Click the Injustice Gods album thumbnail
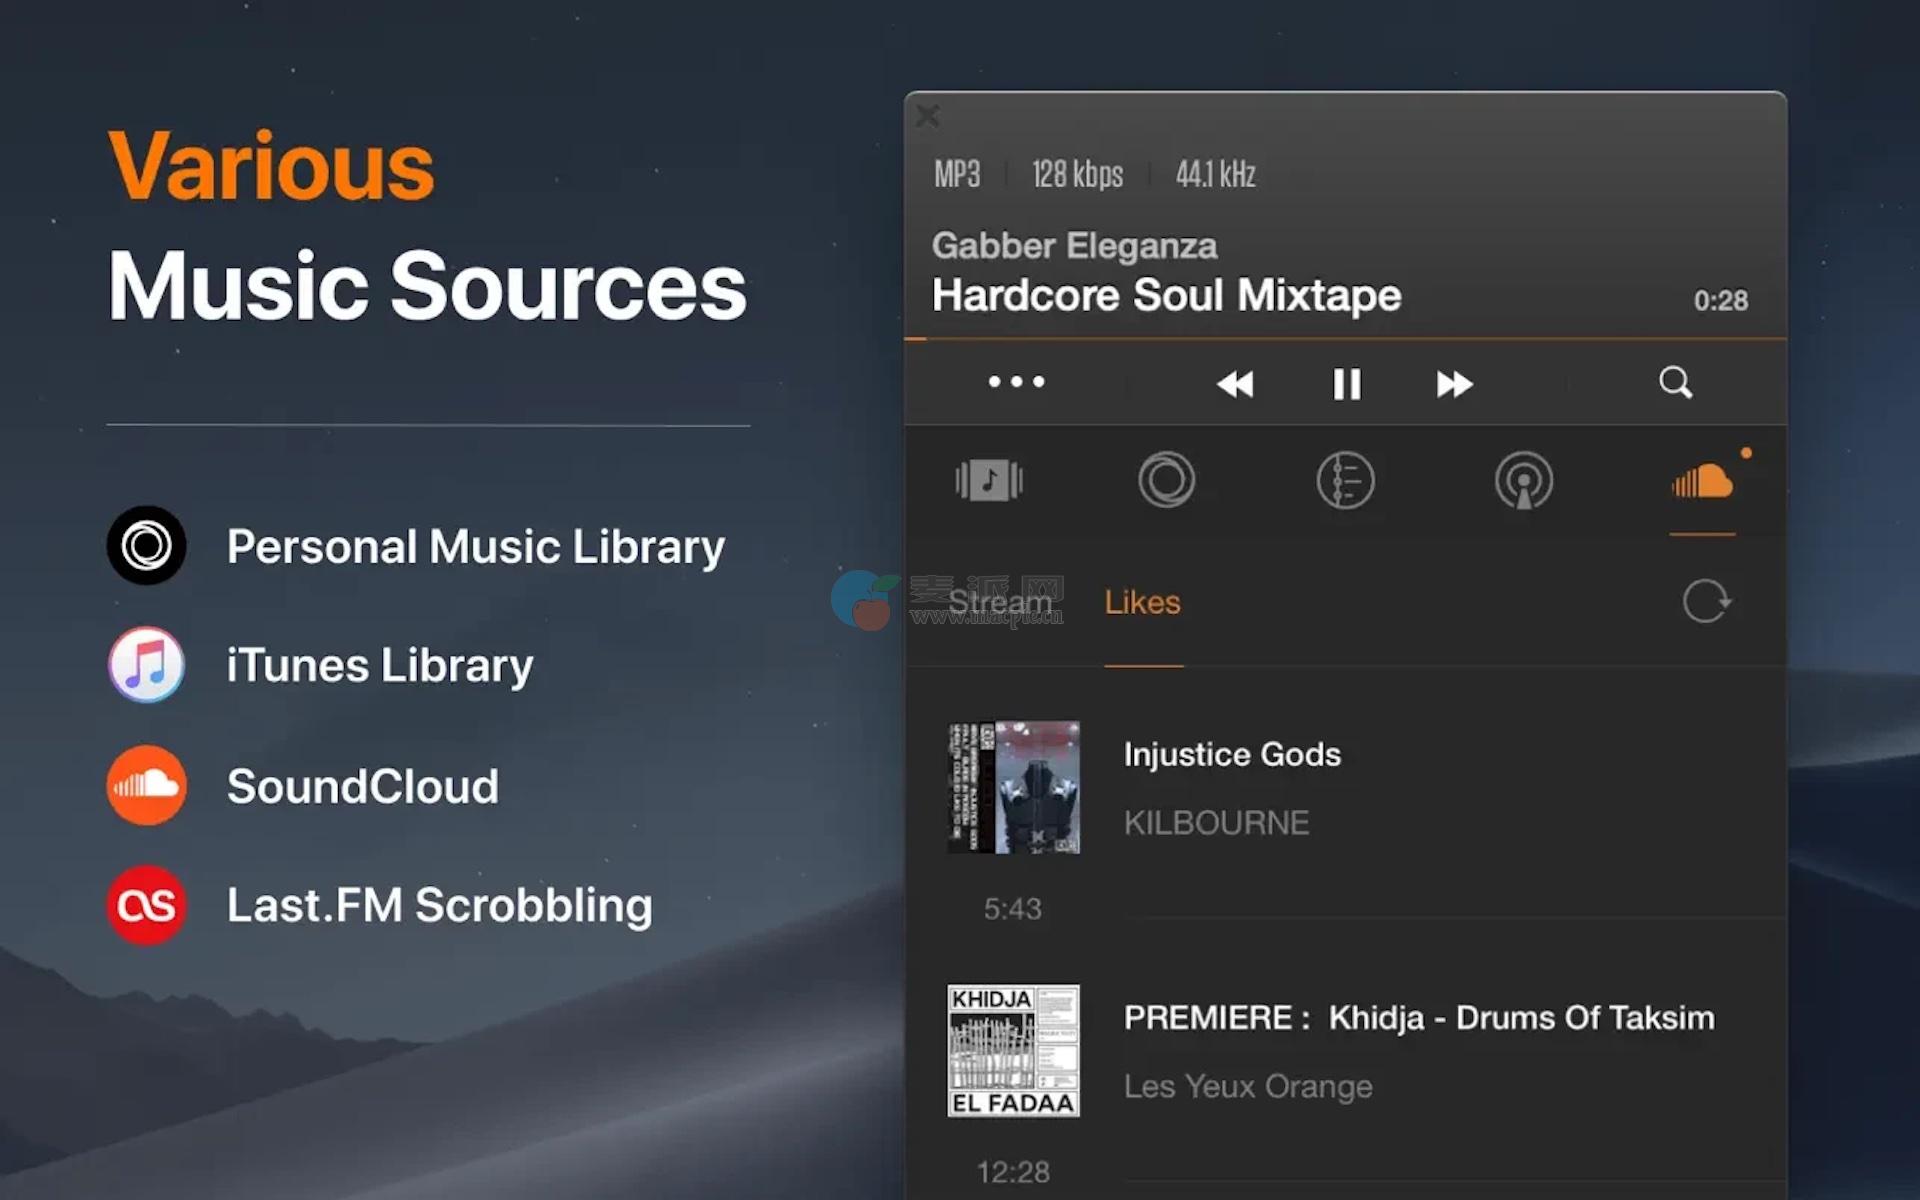1920x1200 pixels. 1013,787
